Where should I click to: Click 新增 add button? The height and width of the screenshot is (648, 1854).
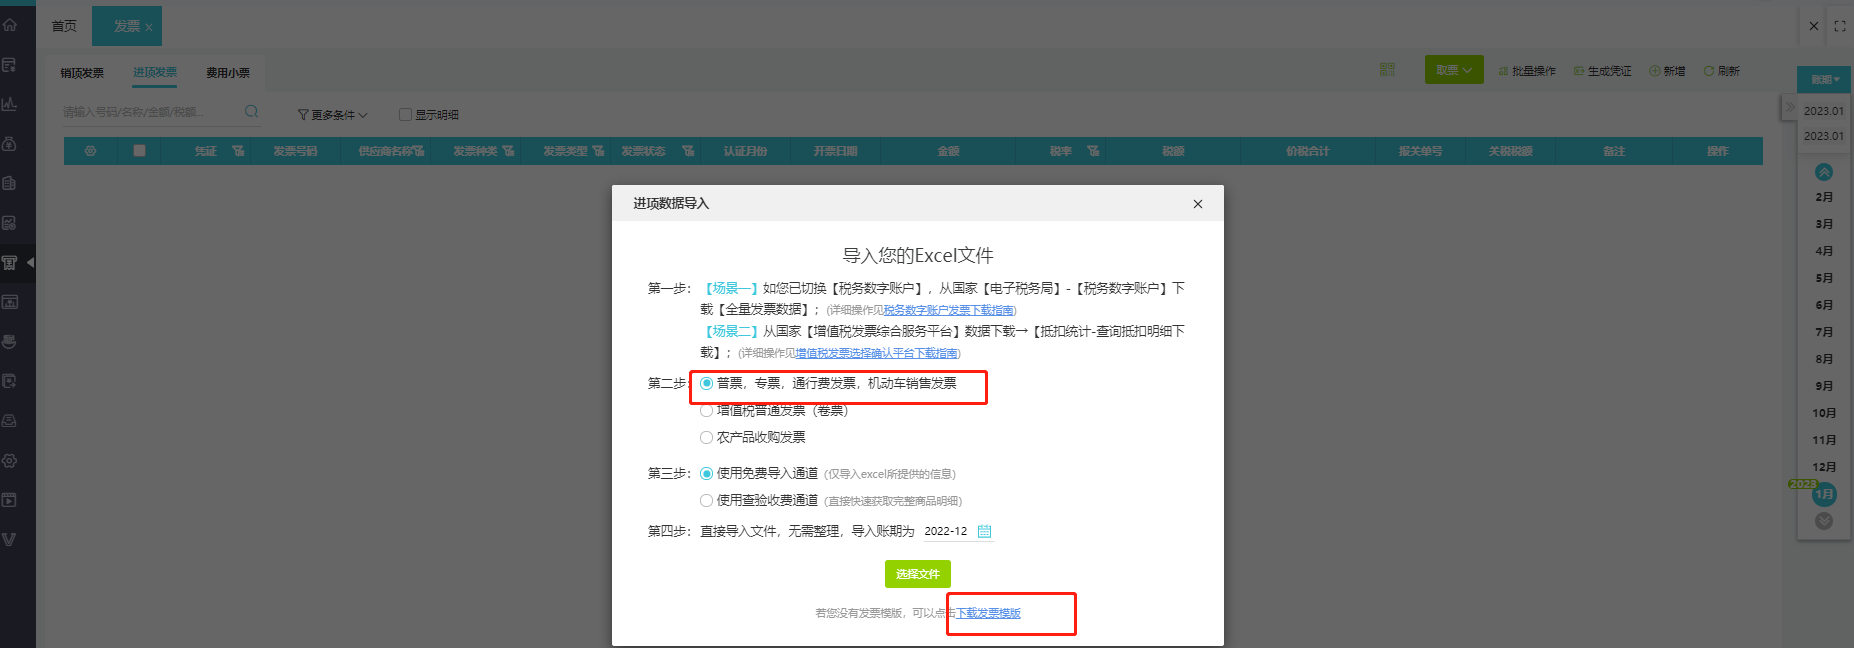tap(1667, 71)
